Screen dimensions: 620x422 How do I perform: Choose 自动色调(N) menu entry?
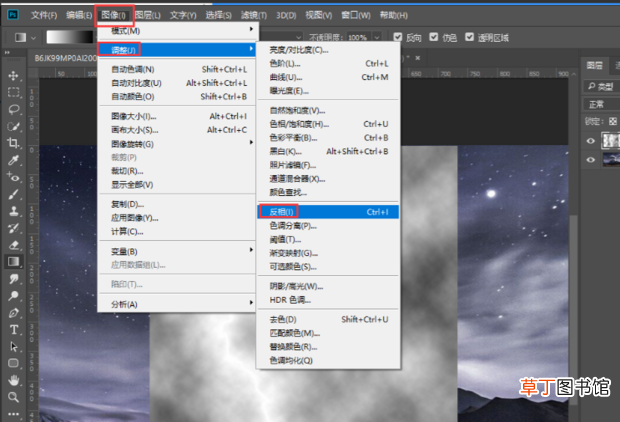click(177, 69)
